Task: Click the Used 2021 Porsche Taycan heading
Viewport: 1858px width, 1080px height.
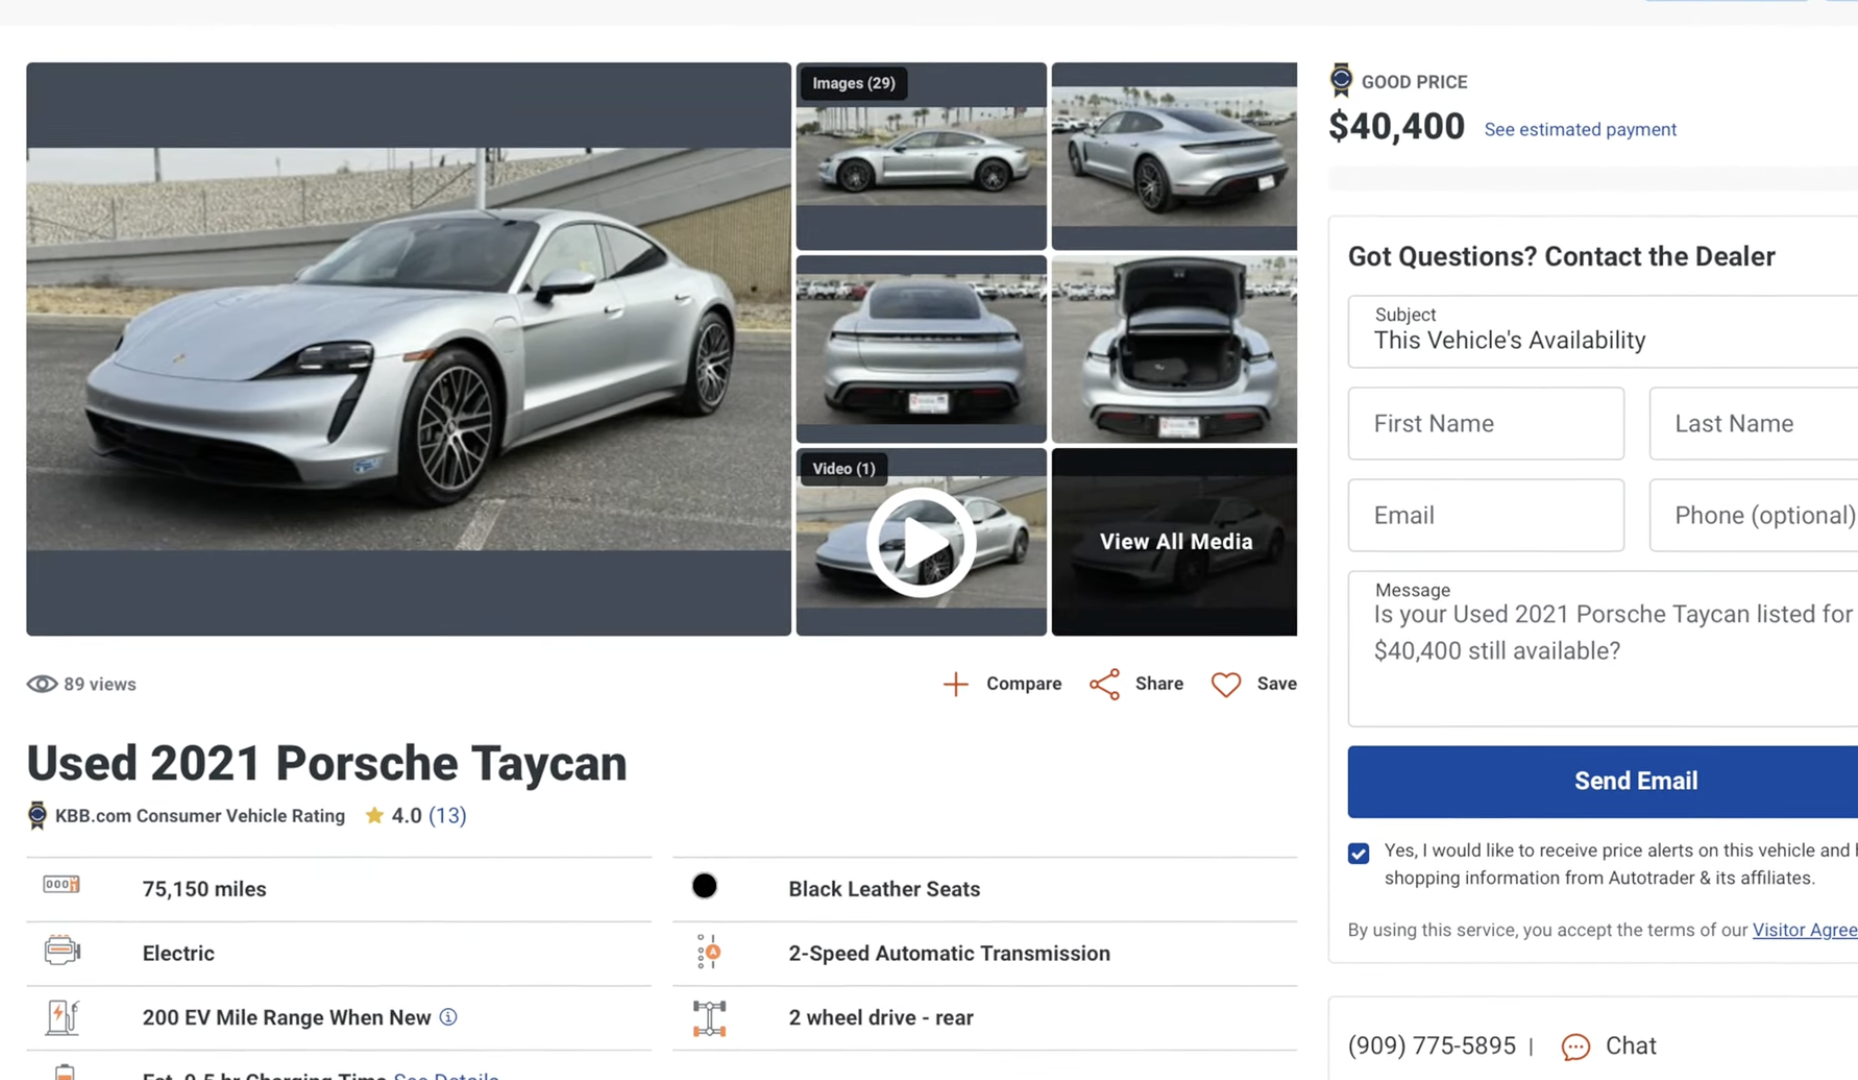Action: (327, 763)
